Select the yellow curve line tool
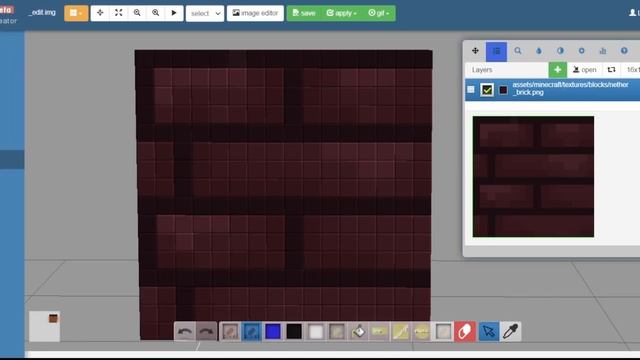Screen dimensions: 640x360 [x=400, y=331]
